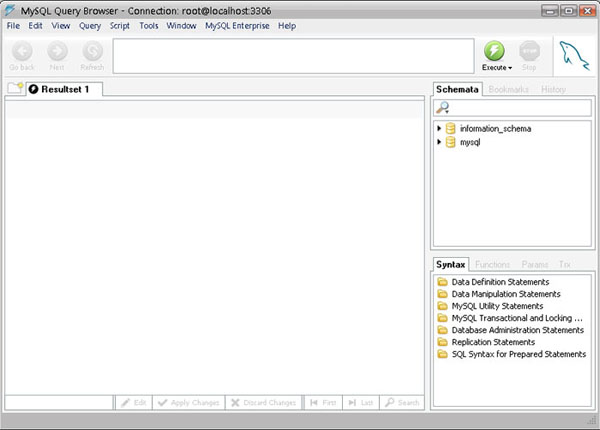Image resolution: width=600 pixels, height=430 pixels.
Task: Click the Go back arrow icon
Action: pyautogui.click(x=22, y=51)
